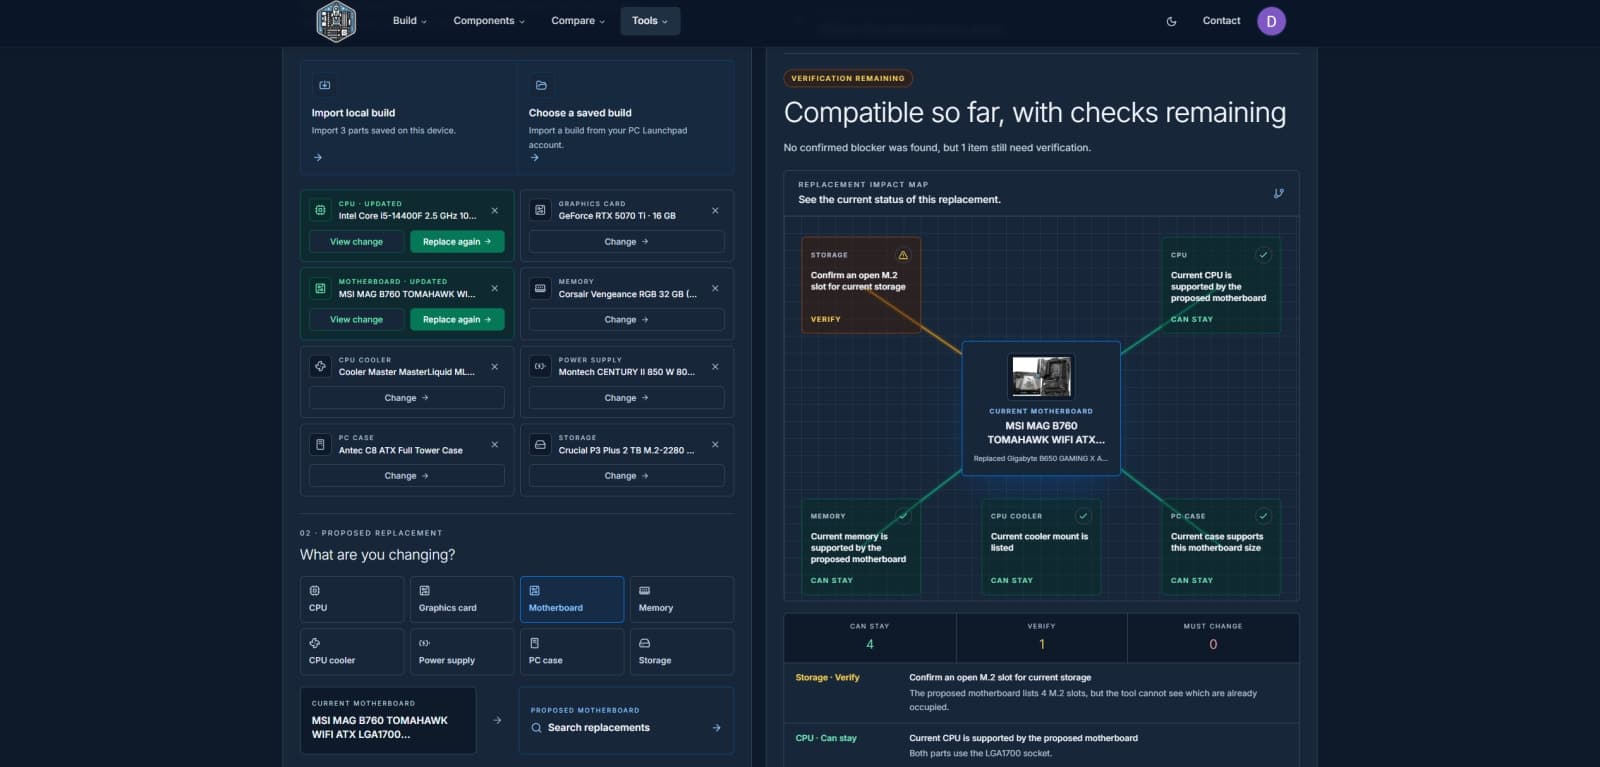Remove the Crucial P3 Plus storage part
Image resolution: width=1600 pixels, height=767 pixels.
tap(715, 445)
